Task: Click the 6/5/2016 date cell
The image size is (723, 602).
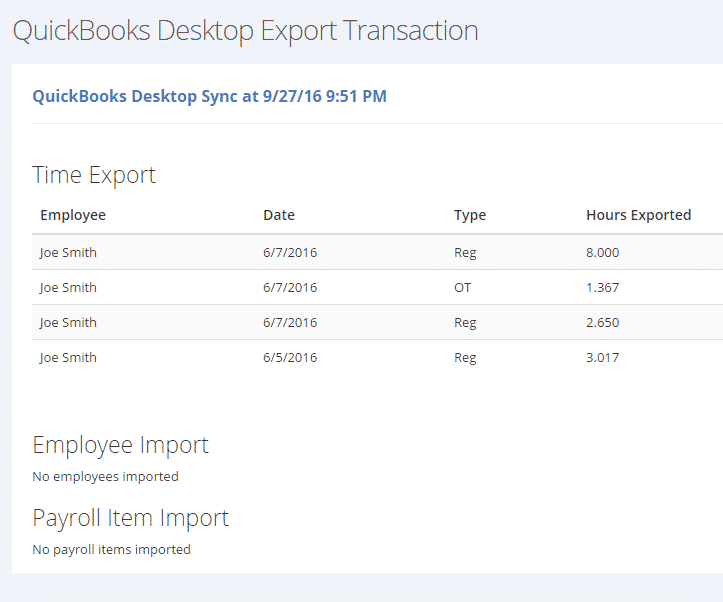Action: [x=290, y=358]
